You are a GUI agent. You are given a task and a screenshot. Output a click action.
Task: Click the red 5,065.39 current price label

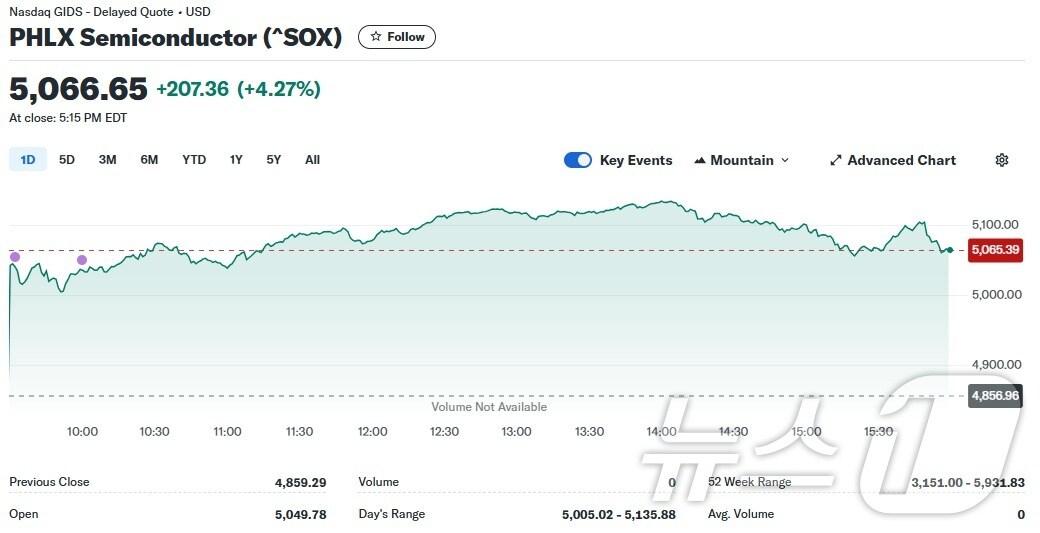click(x=995, y=250)
